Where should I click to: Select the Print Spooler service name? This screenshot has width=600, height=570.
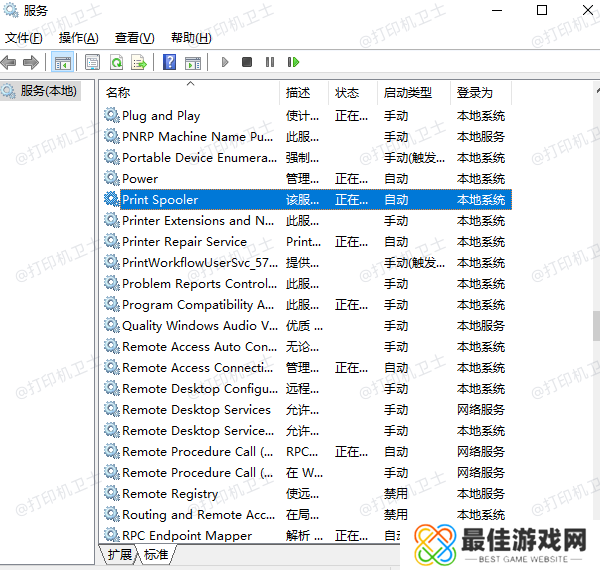[160, 200]
